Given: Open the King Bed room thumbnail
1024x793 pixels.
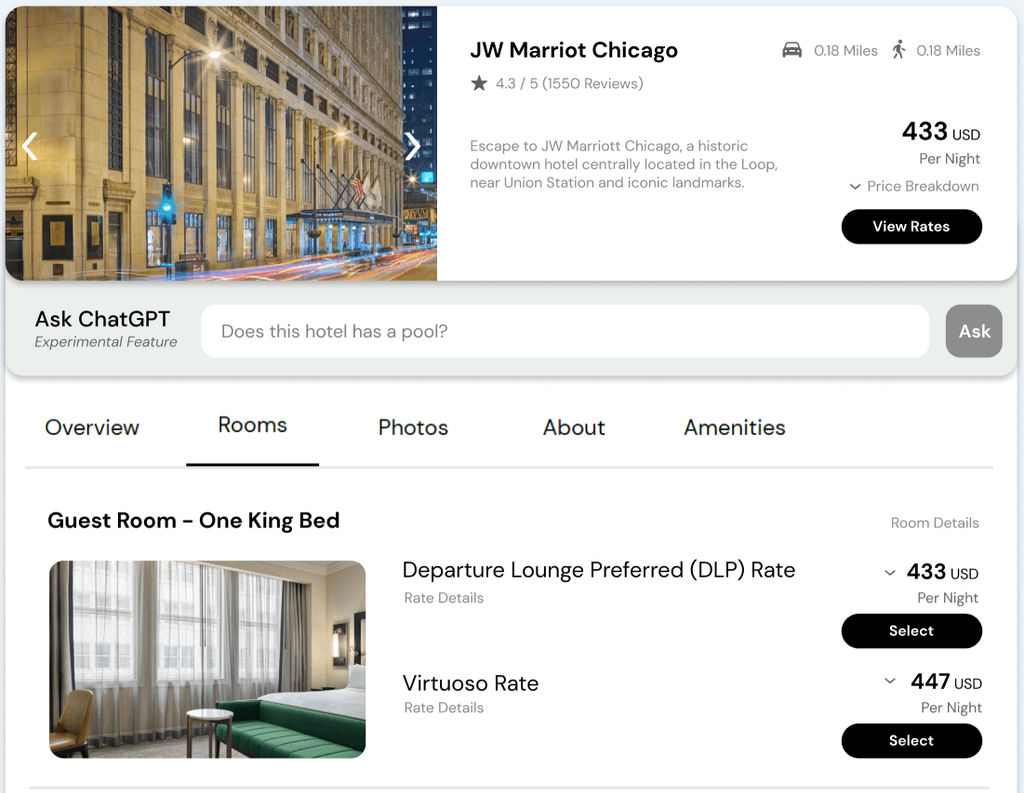Looking at the screenshot, I should 208,659.
